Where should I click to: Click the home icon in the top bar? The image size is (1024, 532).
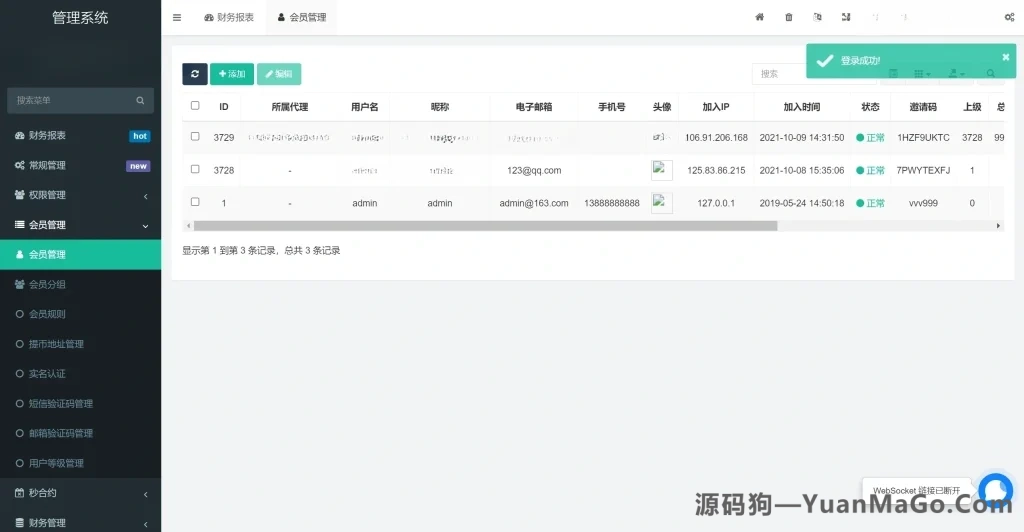[760, 17]
